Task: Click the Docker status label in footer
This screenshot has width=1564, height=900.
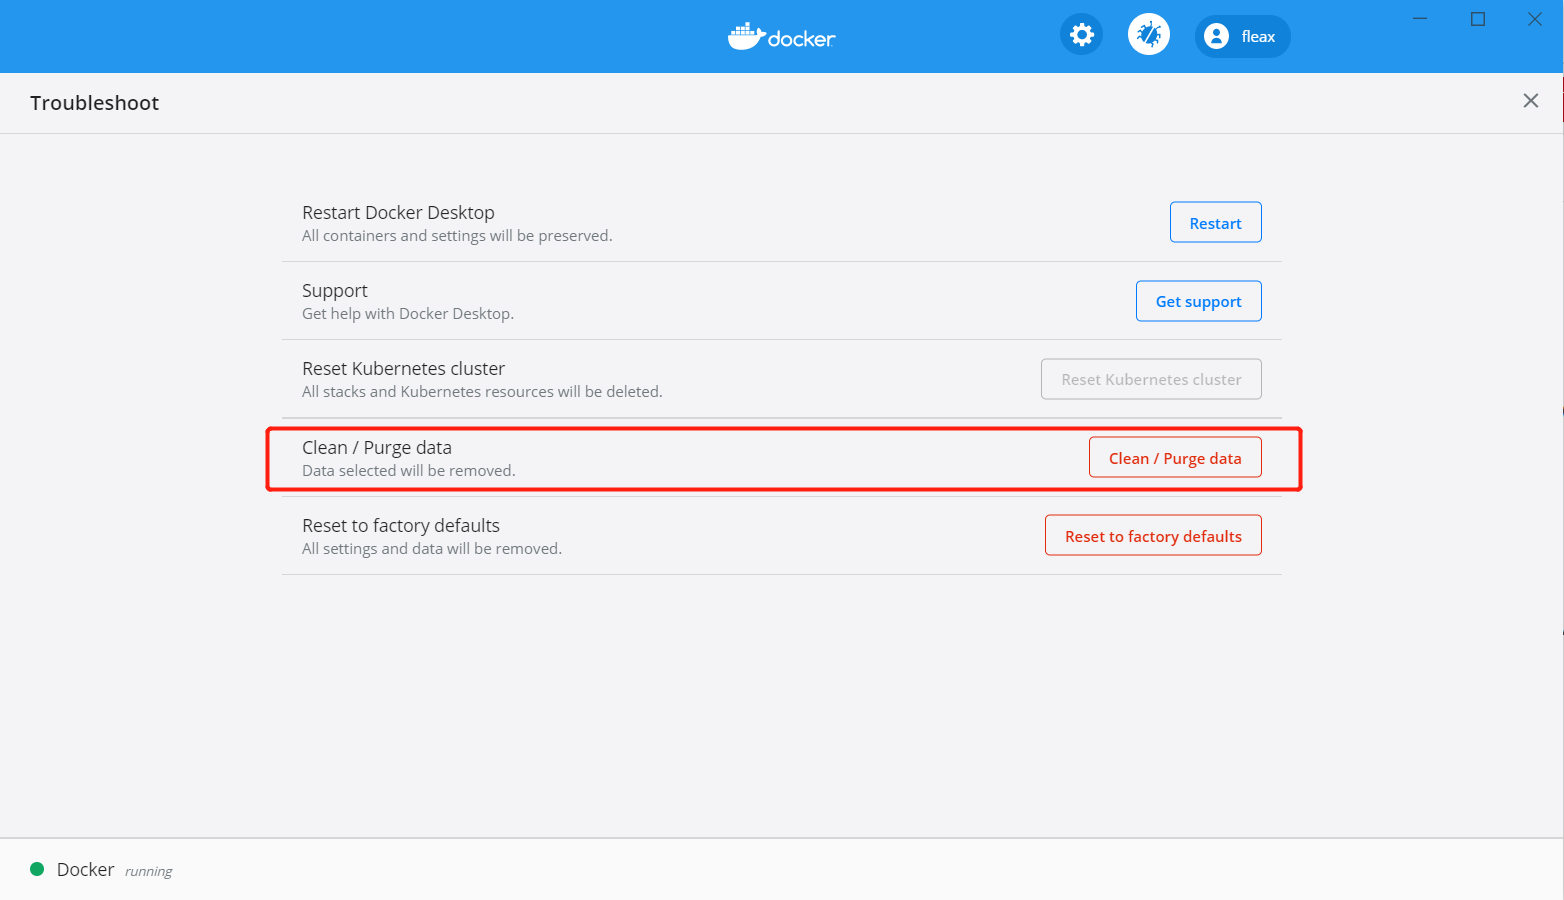Action: (x=85, y=870)
